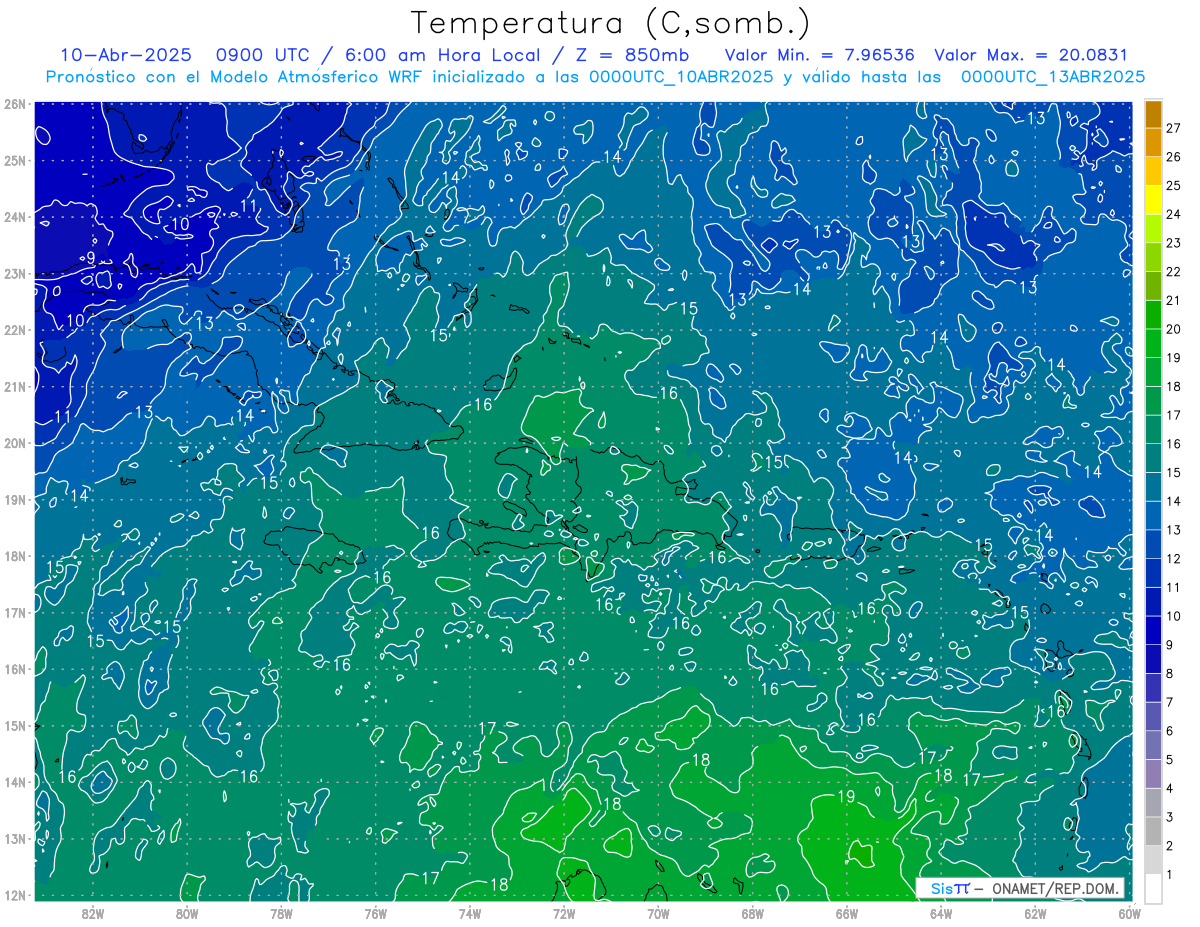Click longitude axis label '82W'

[x=93, y=914]
